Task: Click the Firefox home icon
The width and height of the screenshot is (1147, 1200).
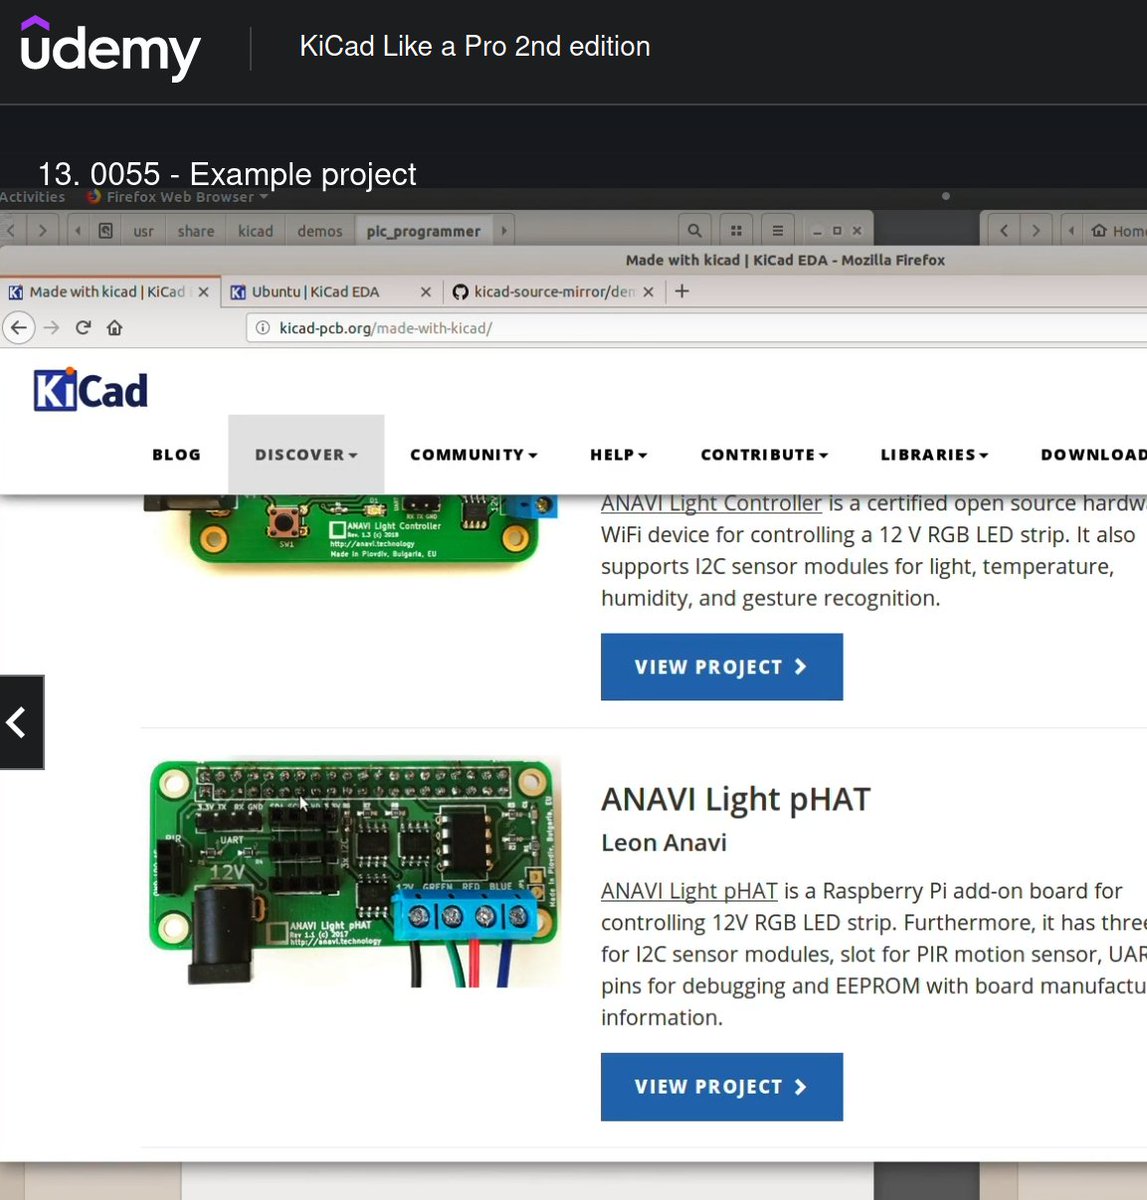Action: tap(114, 327)
